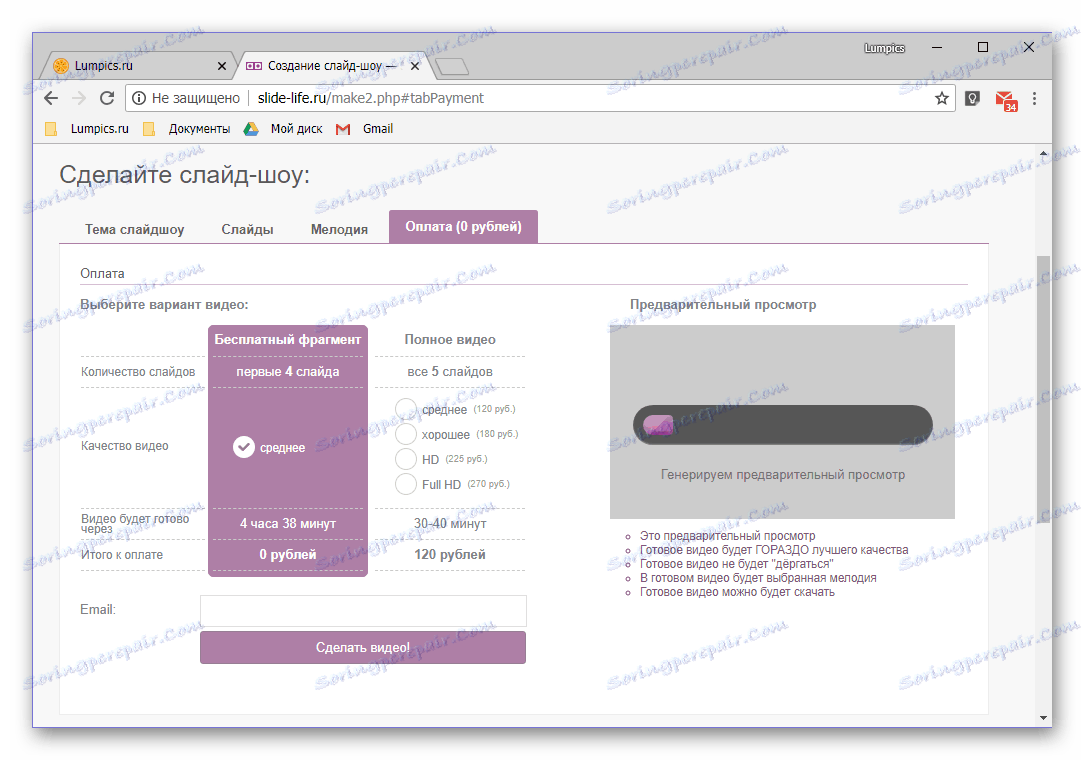
Task: Click the '120 рублей' total price
Action: click(450, 554)
